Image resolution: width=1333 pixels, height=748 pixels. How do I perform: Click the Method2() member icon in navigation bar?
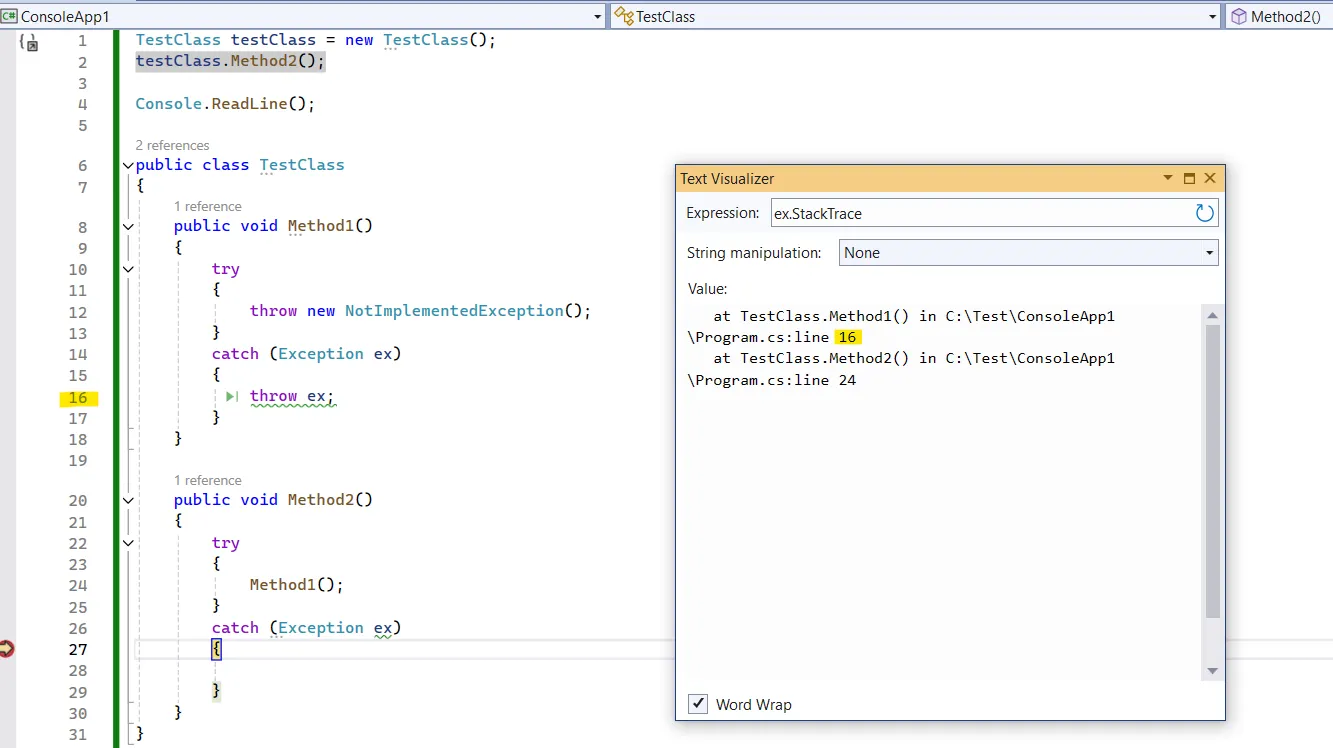pos(1239,16)
